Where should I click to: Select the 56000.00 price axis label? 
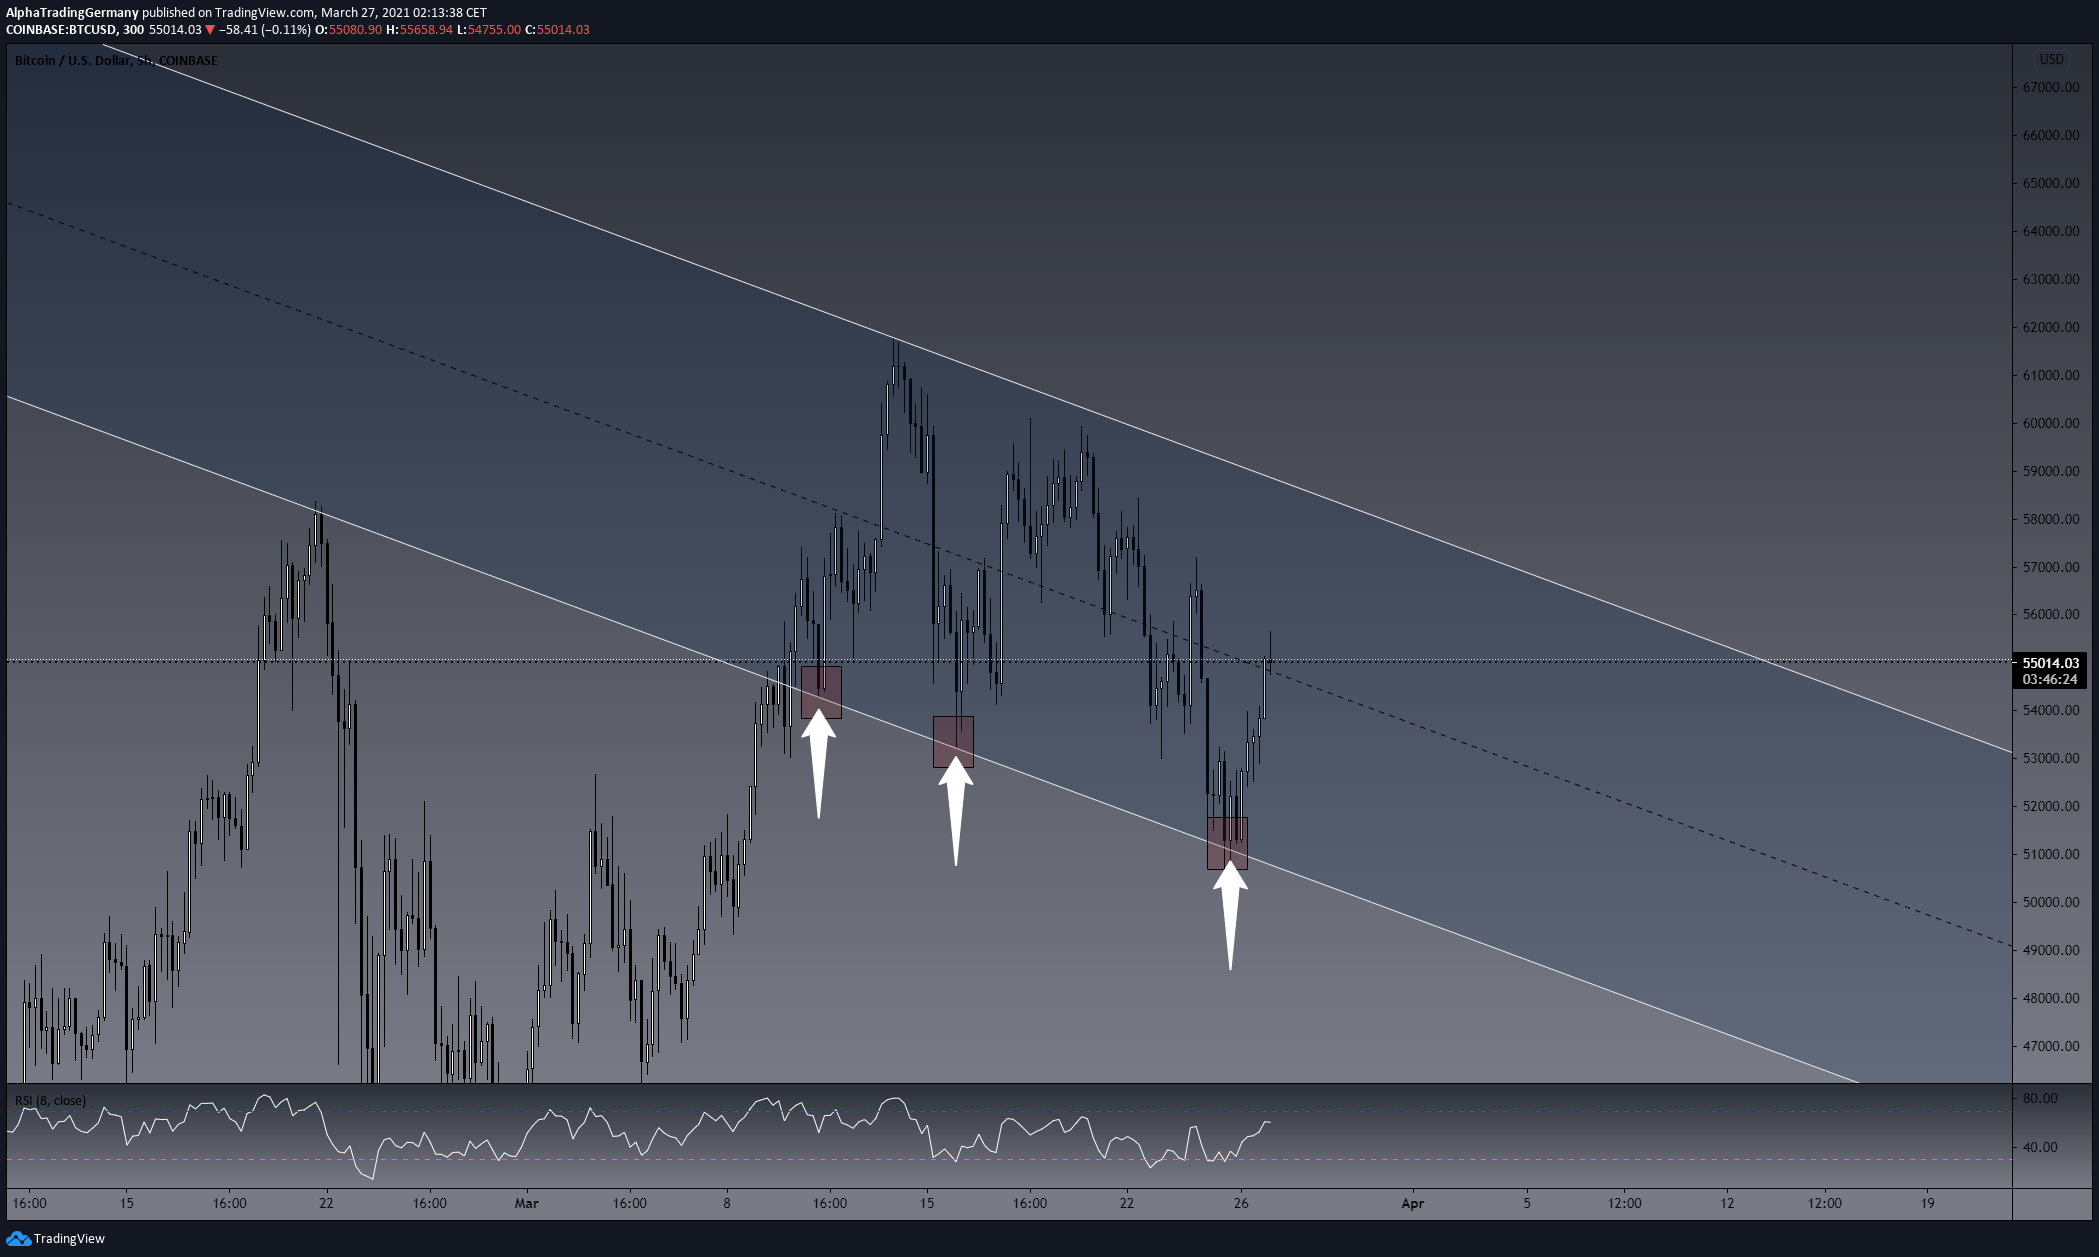pyautogui.click(x=2051, y=615)
